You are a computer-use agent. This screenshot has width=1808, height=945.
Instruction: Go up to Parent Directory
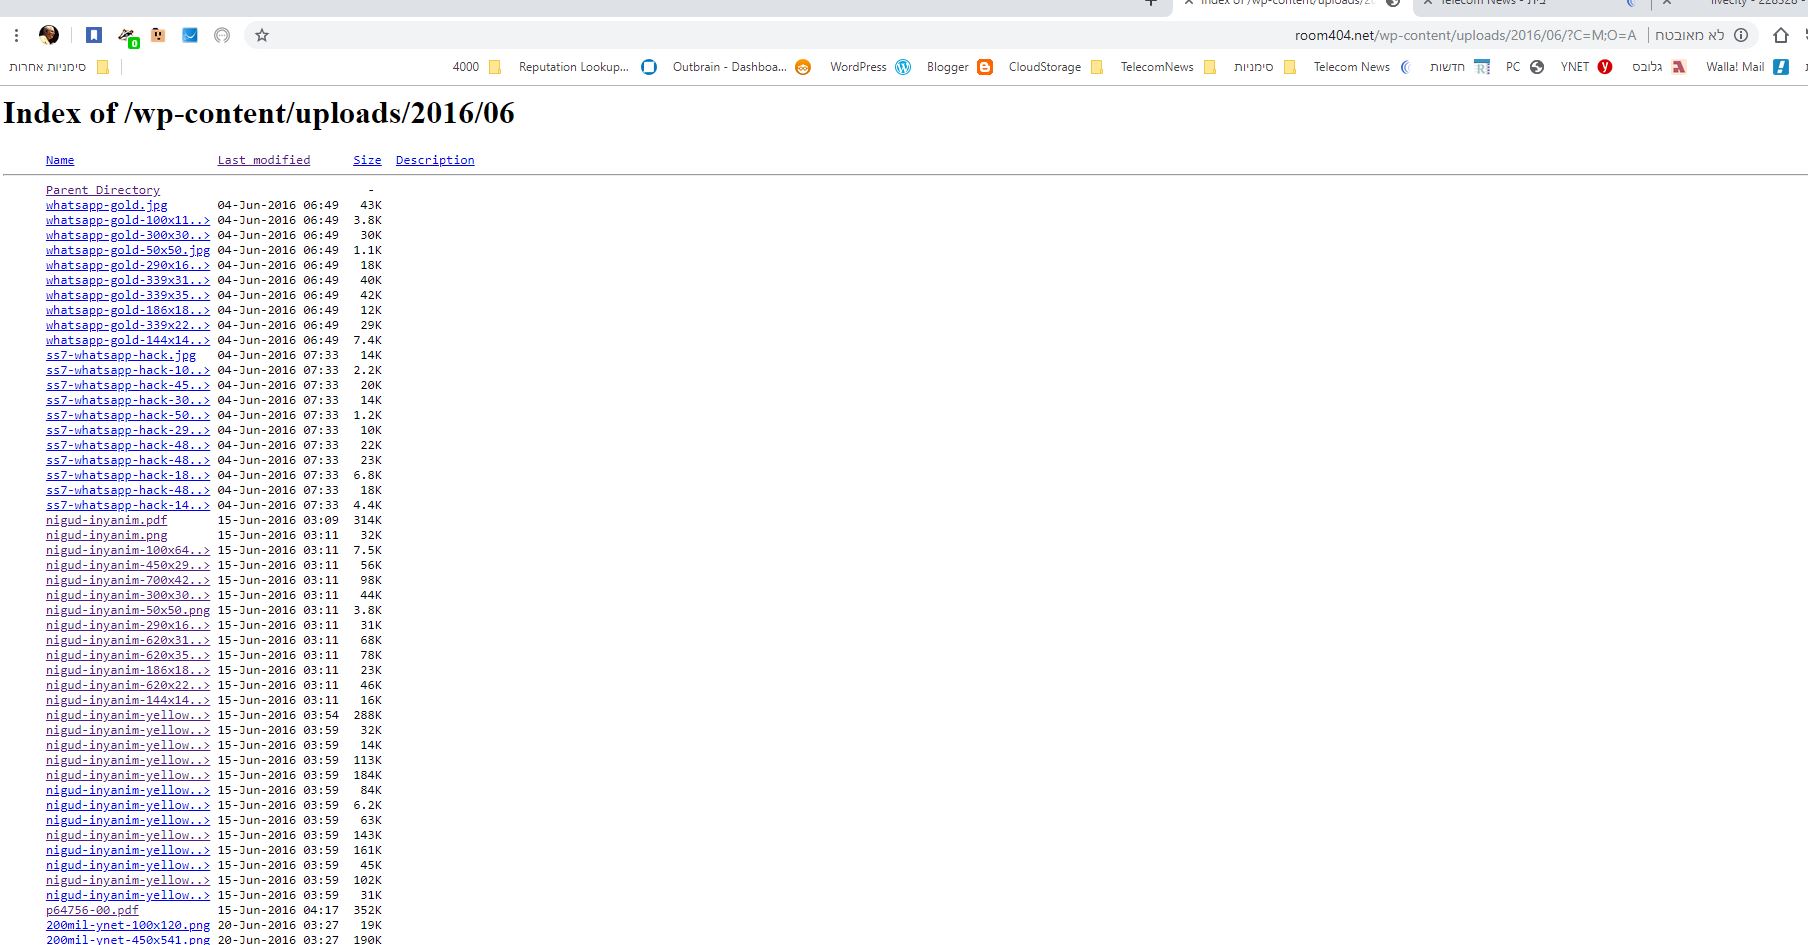coord(103,190)
